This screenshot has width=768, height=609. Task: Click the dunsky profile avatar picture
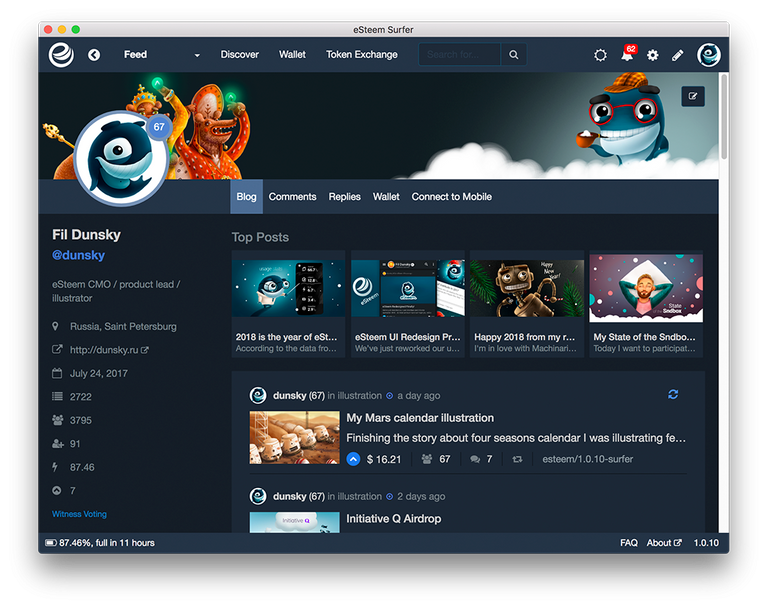coord(121,158)
